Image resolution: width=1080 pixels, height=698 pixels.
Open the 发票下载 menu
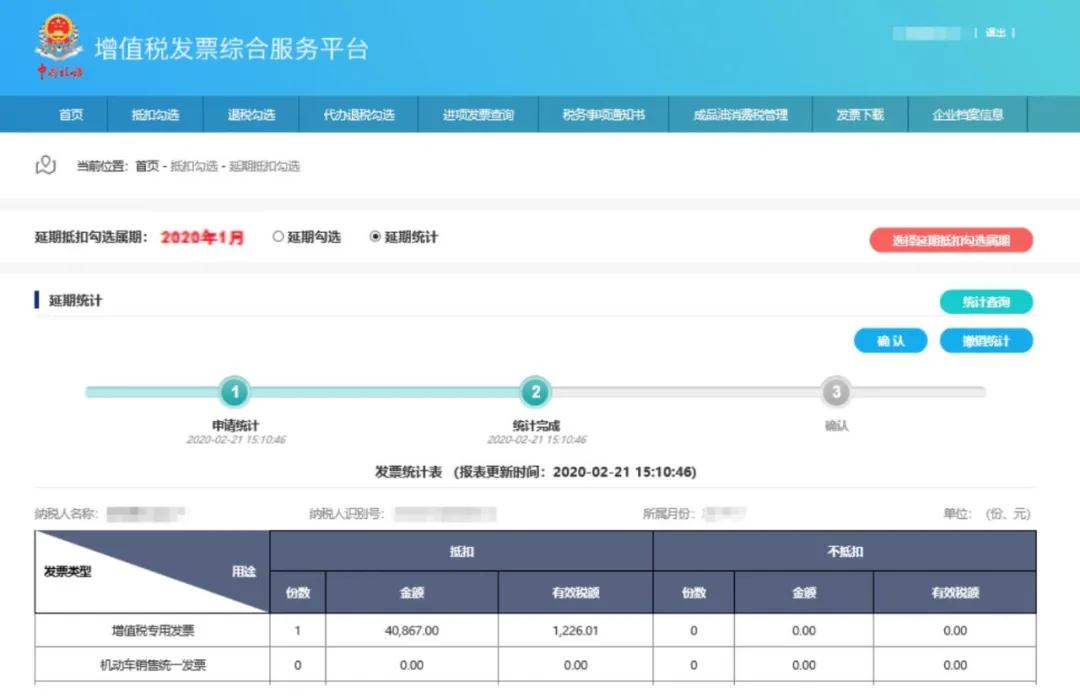pos(860,114)
